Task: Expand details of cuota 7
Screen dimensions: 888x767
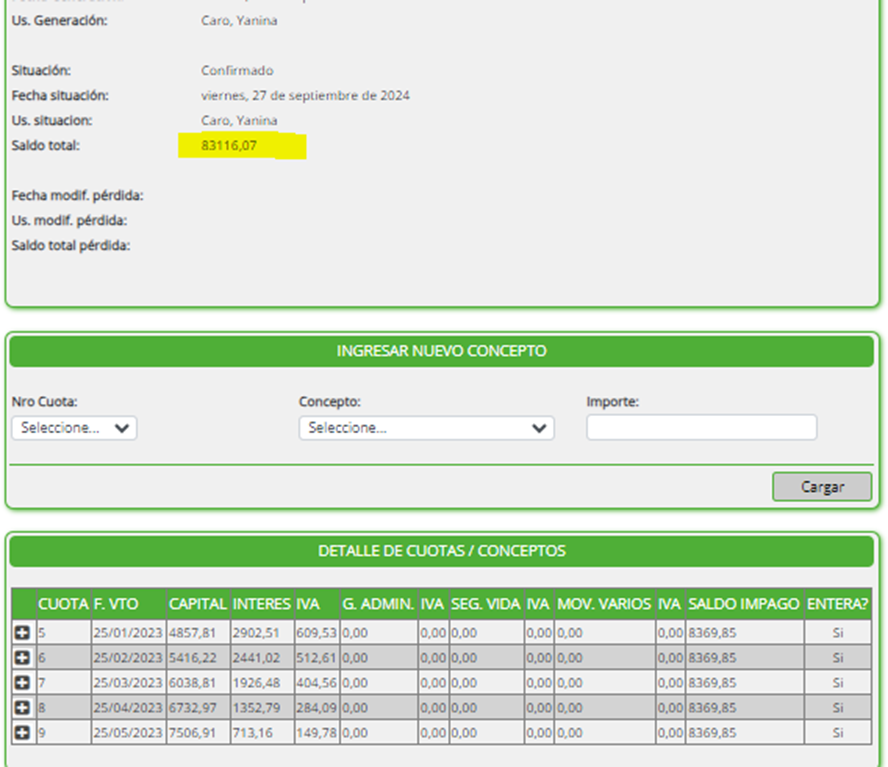Action: coord(23,683)
